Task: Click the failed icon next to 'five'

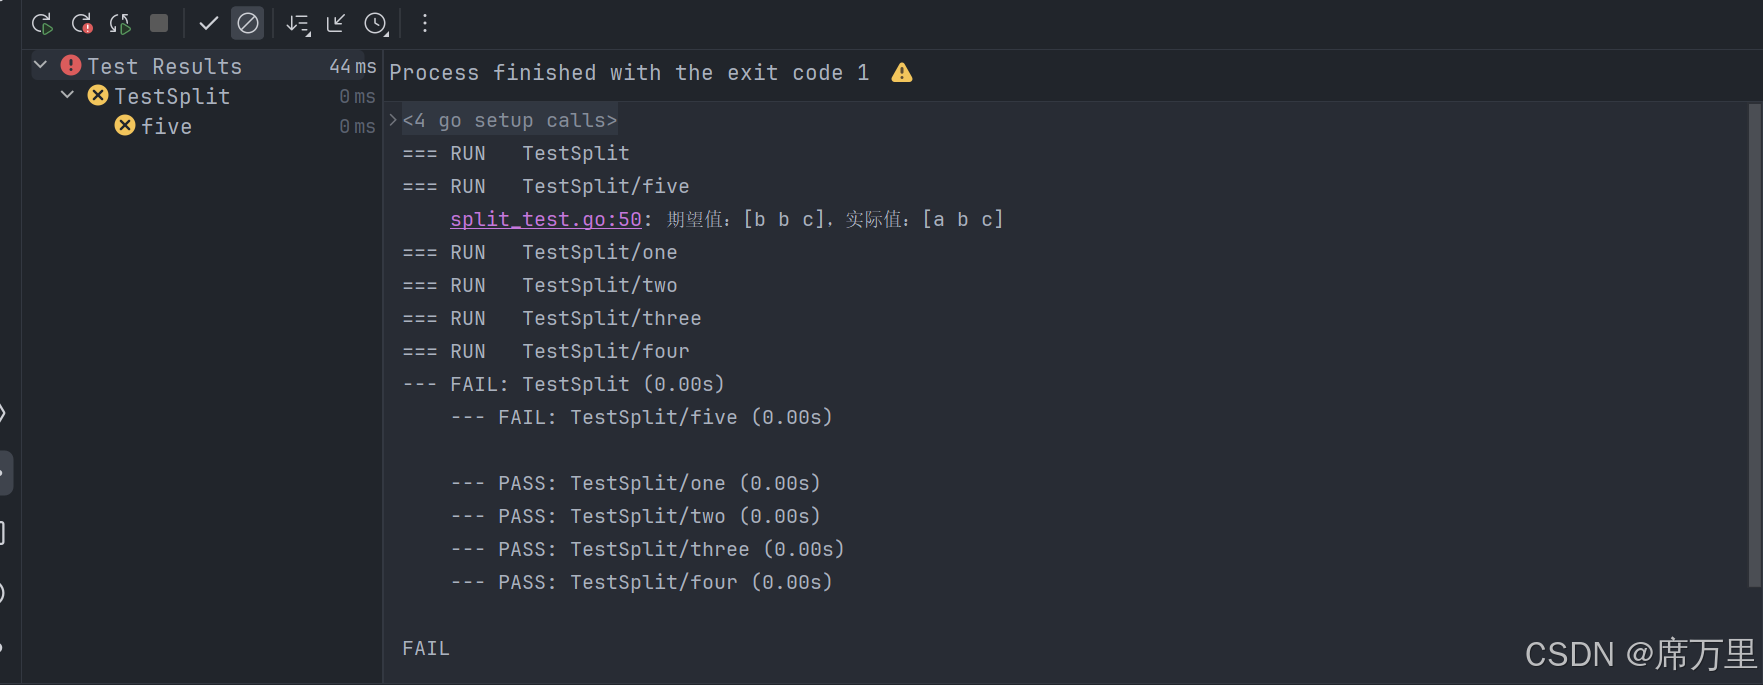Action: 125,125
